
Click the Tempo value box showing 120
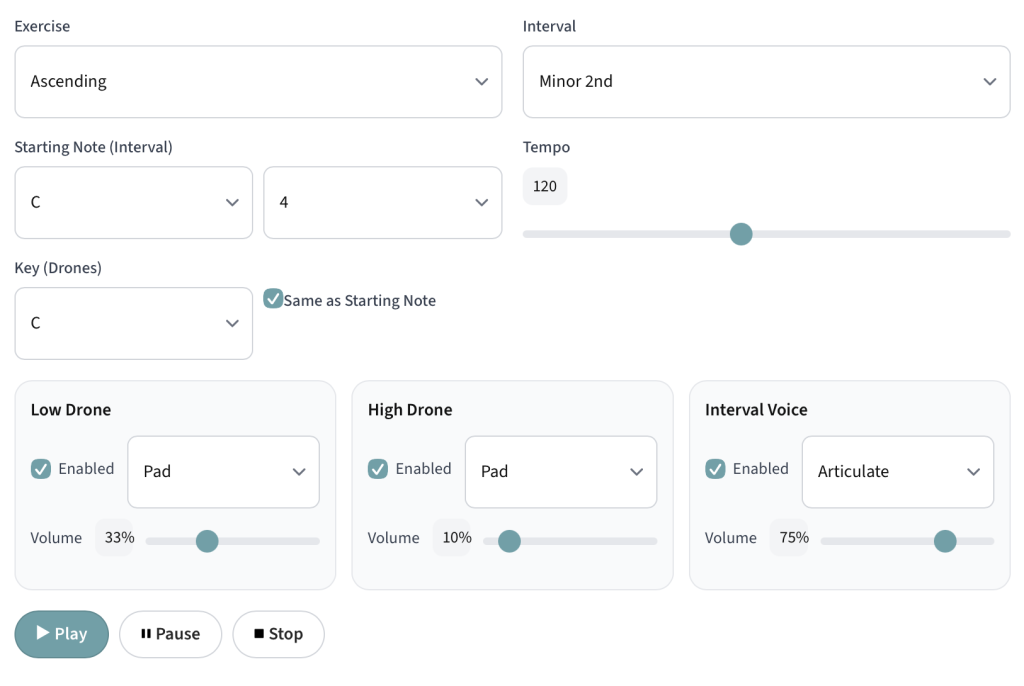tap(545, 187)
